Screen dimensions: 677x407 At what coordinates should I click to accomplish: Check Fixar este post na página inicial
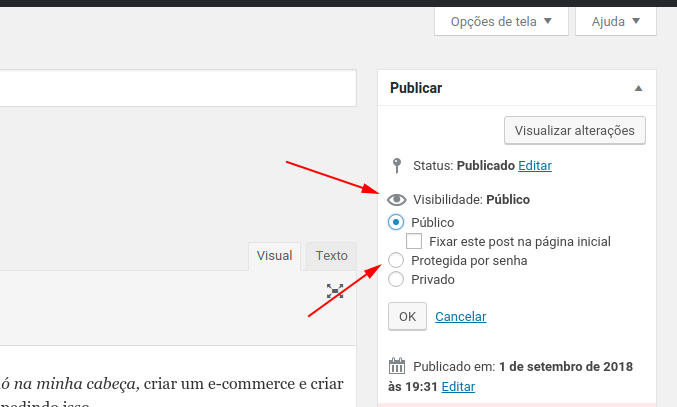pos(414,241)
